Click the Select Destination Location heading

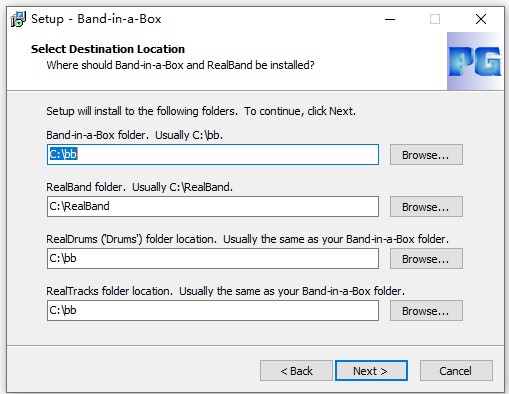[x=108, y=49]
